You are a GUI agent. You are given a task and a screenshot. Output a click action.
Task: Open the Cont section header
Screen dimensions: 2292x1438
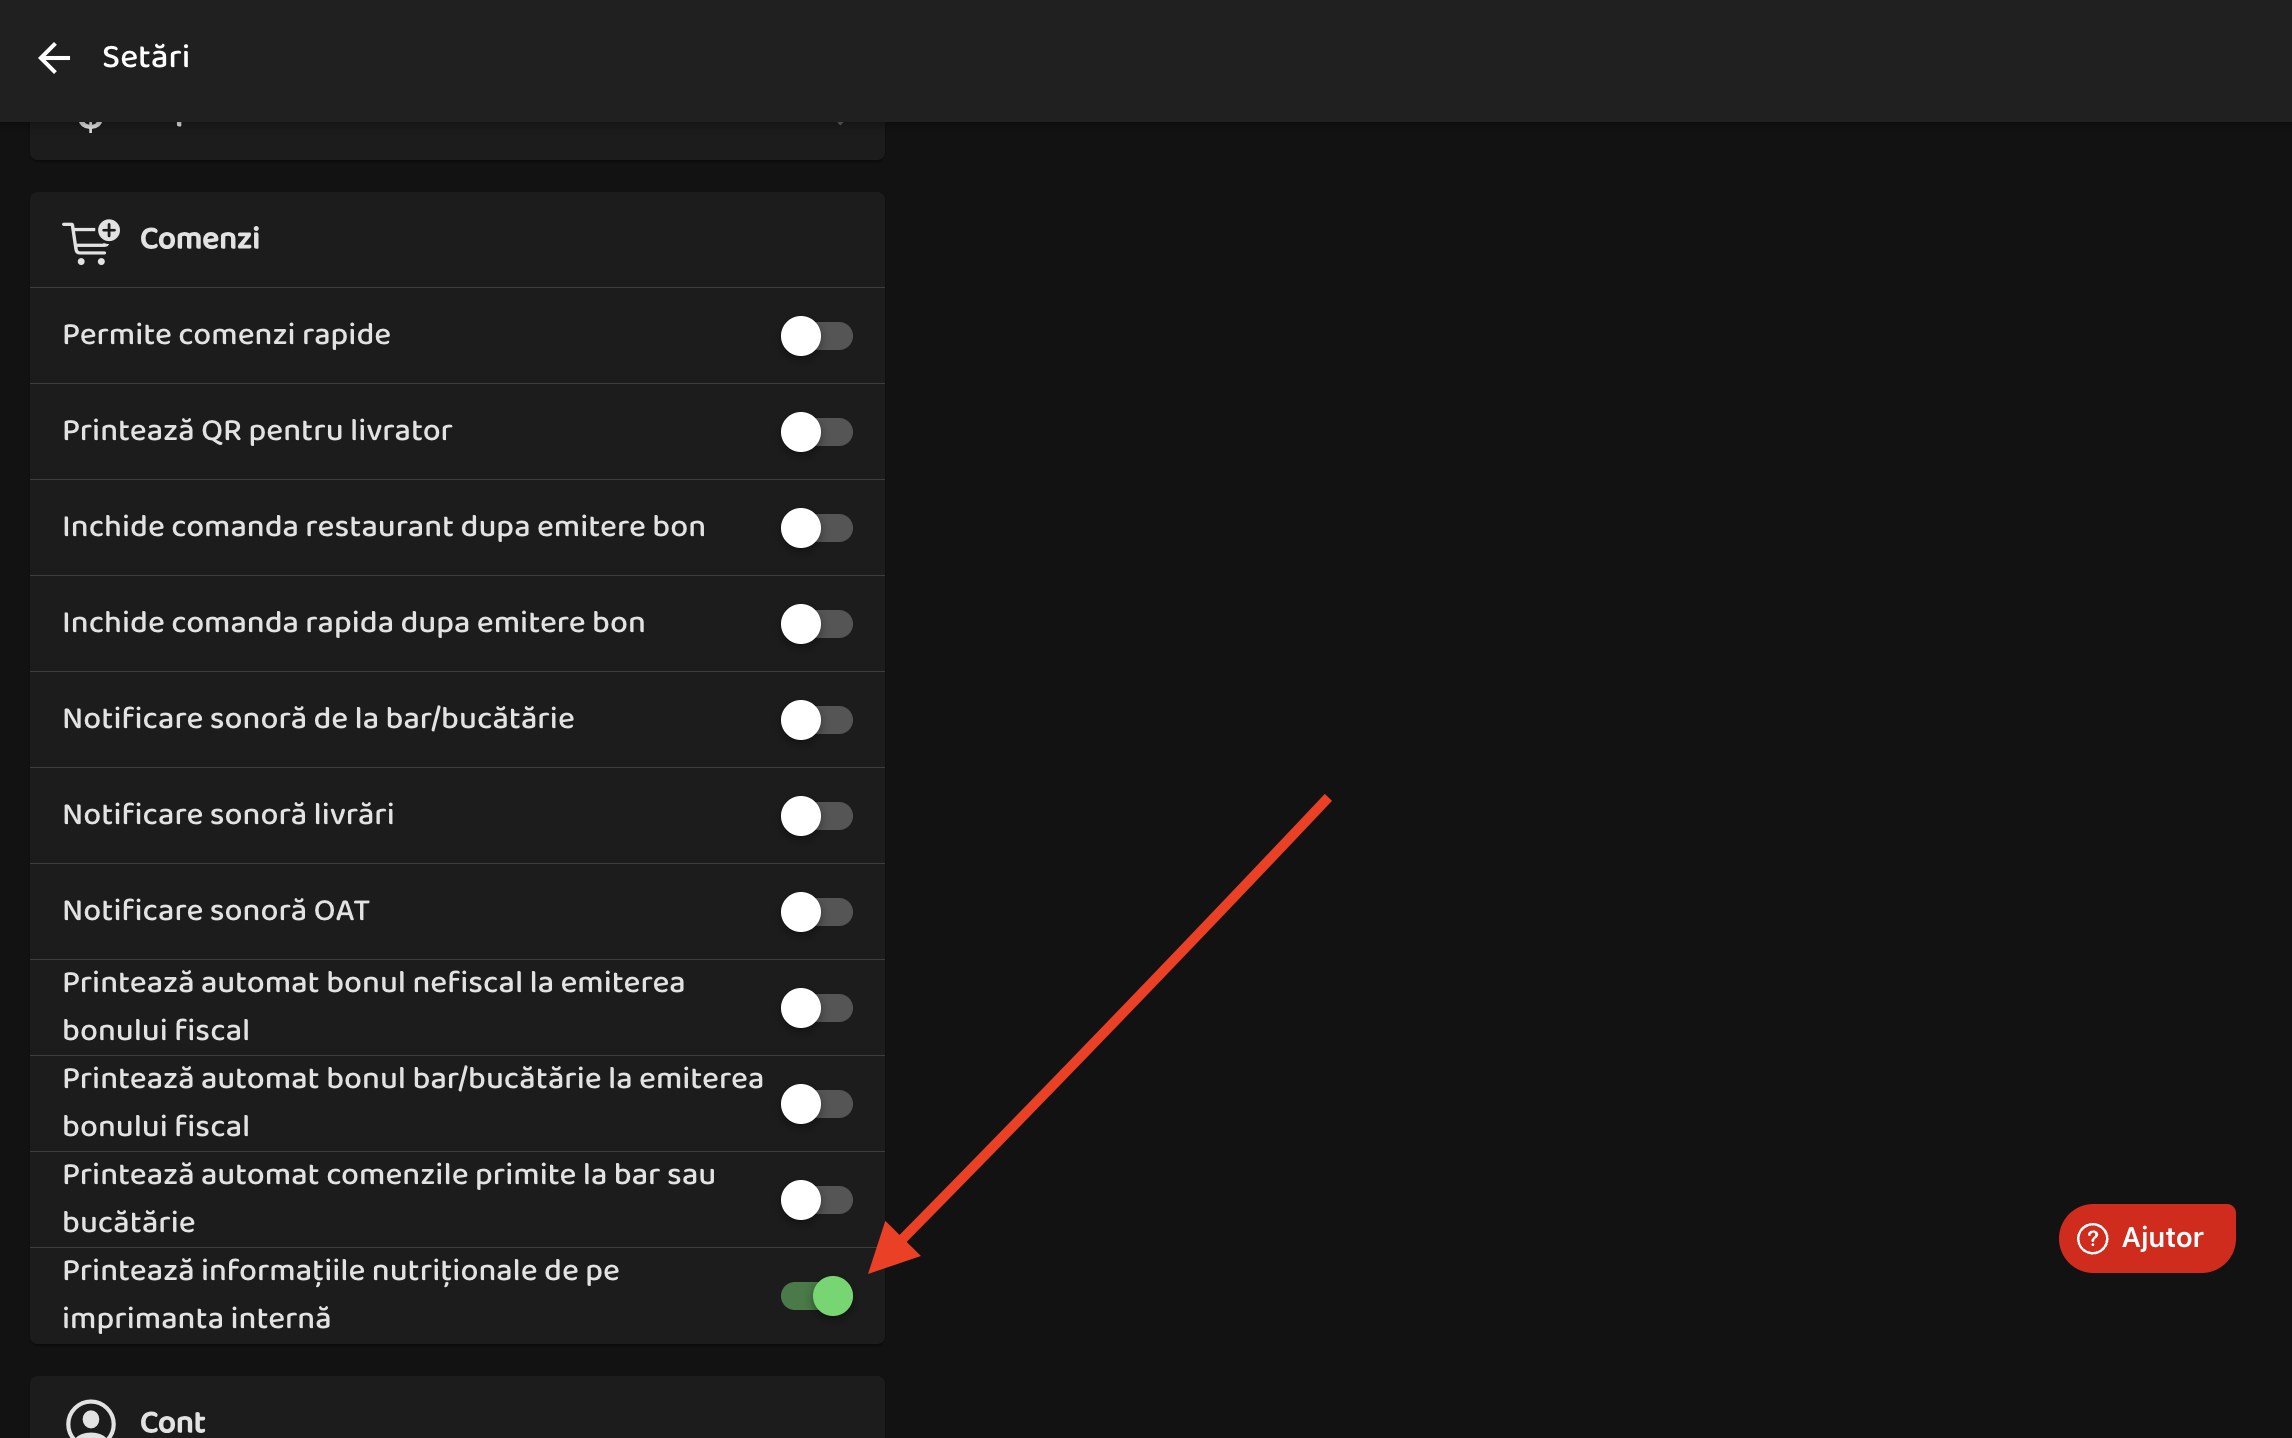point(173,1421)
